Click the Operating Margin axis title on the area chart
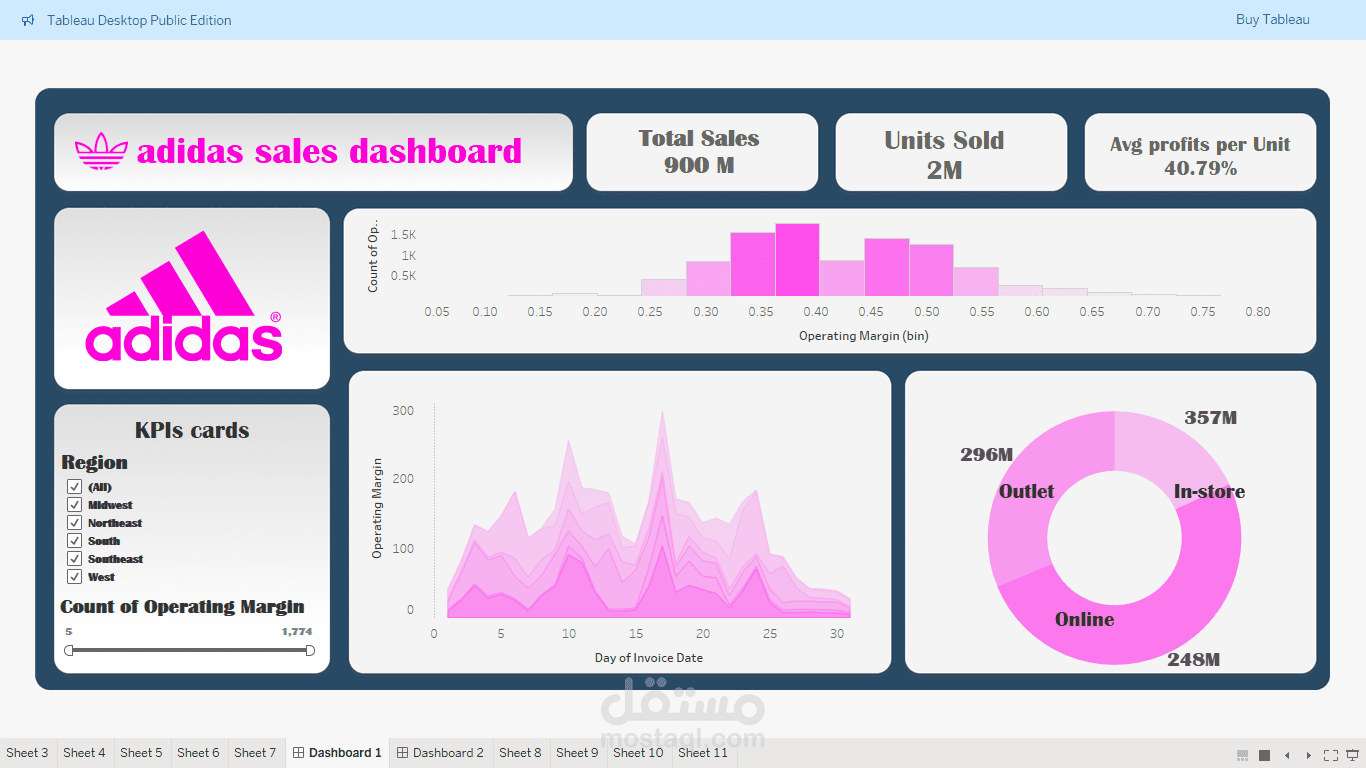Screen dimensions: 1366x768 point(377,508)
